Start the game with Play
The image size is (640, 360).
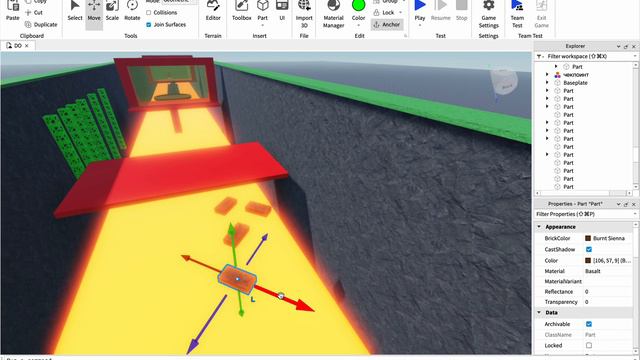(x=420, y=11)
